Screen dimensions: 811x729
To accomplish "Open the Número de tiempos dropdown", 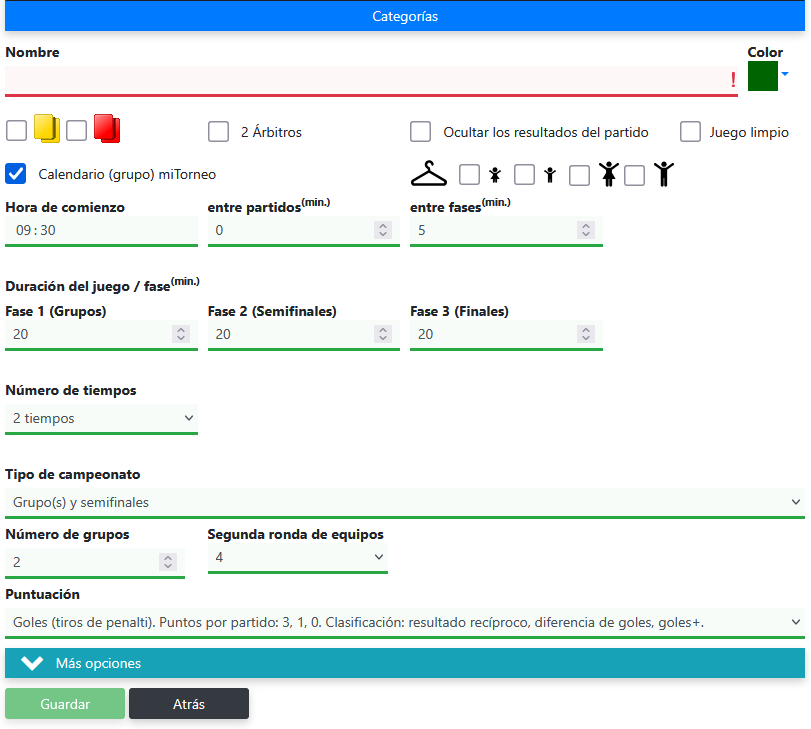I will [x=101, y=419].
